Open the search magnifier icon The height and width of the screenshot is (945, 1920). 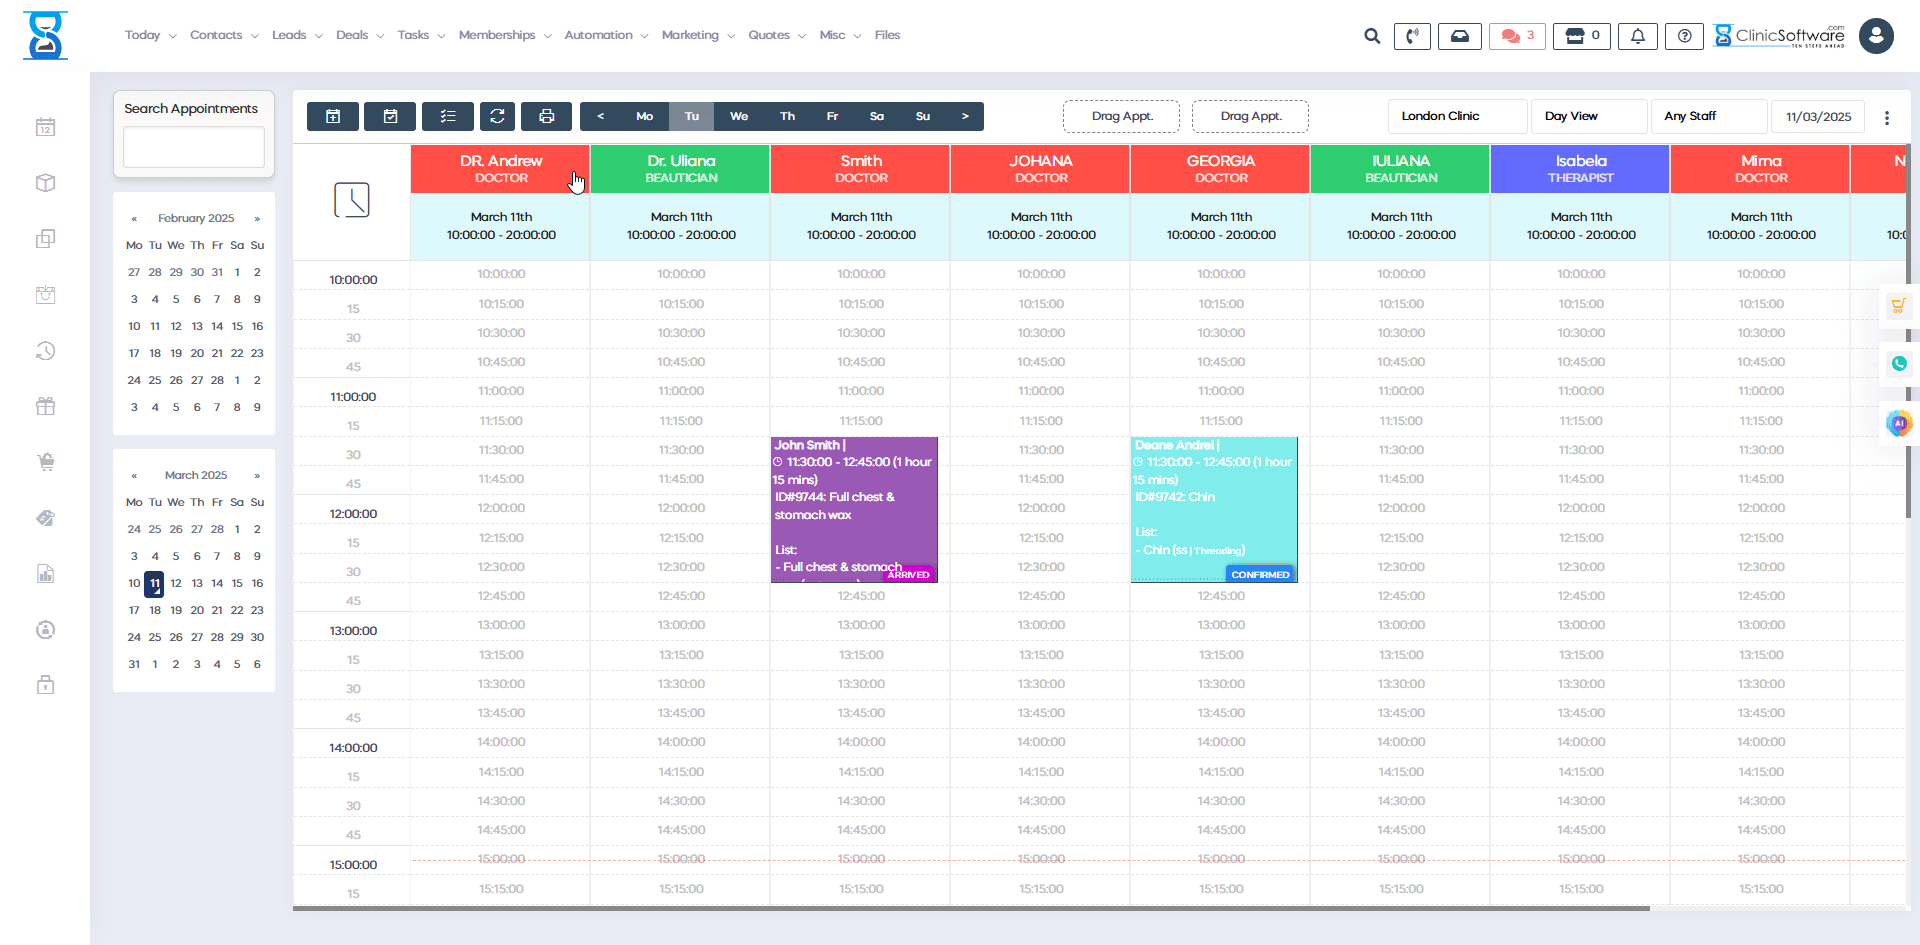[x=1371, y=35]
